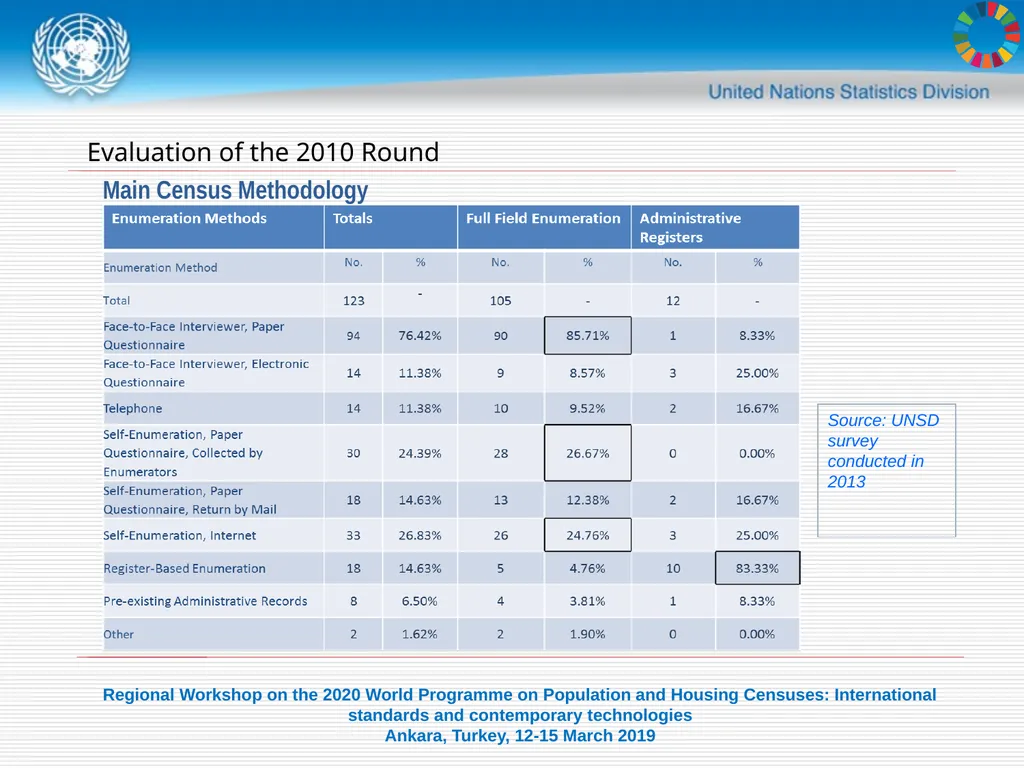The height and width of the screenshot is (768, 1024).
Task: Select 'Face-to-Face Interviewer, Paper Questionnaire' row label
Action: [x=194, y=336]
